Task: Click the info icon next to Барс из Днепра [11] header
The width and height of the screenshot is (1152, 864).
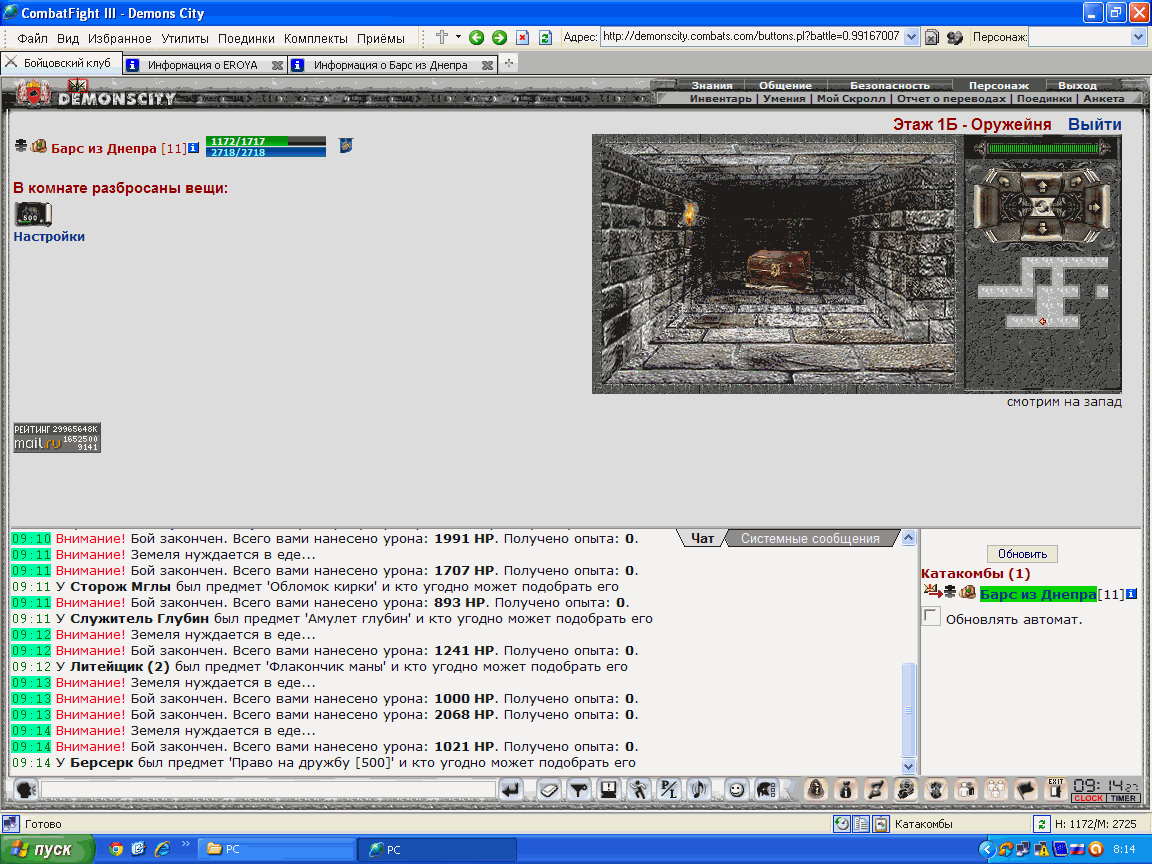Action: point(193,148)
